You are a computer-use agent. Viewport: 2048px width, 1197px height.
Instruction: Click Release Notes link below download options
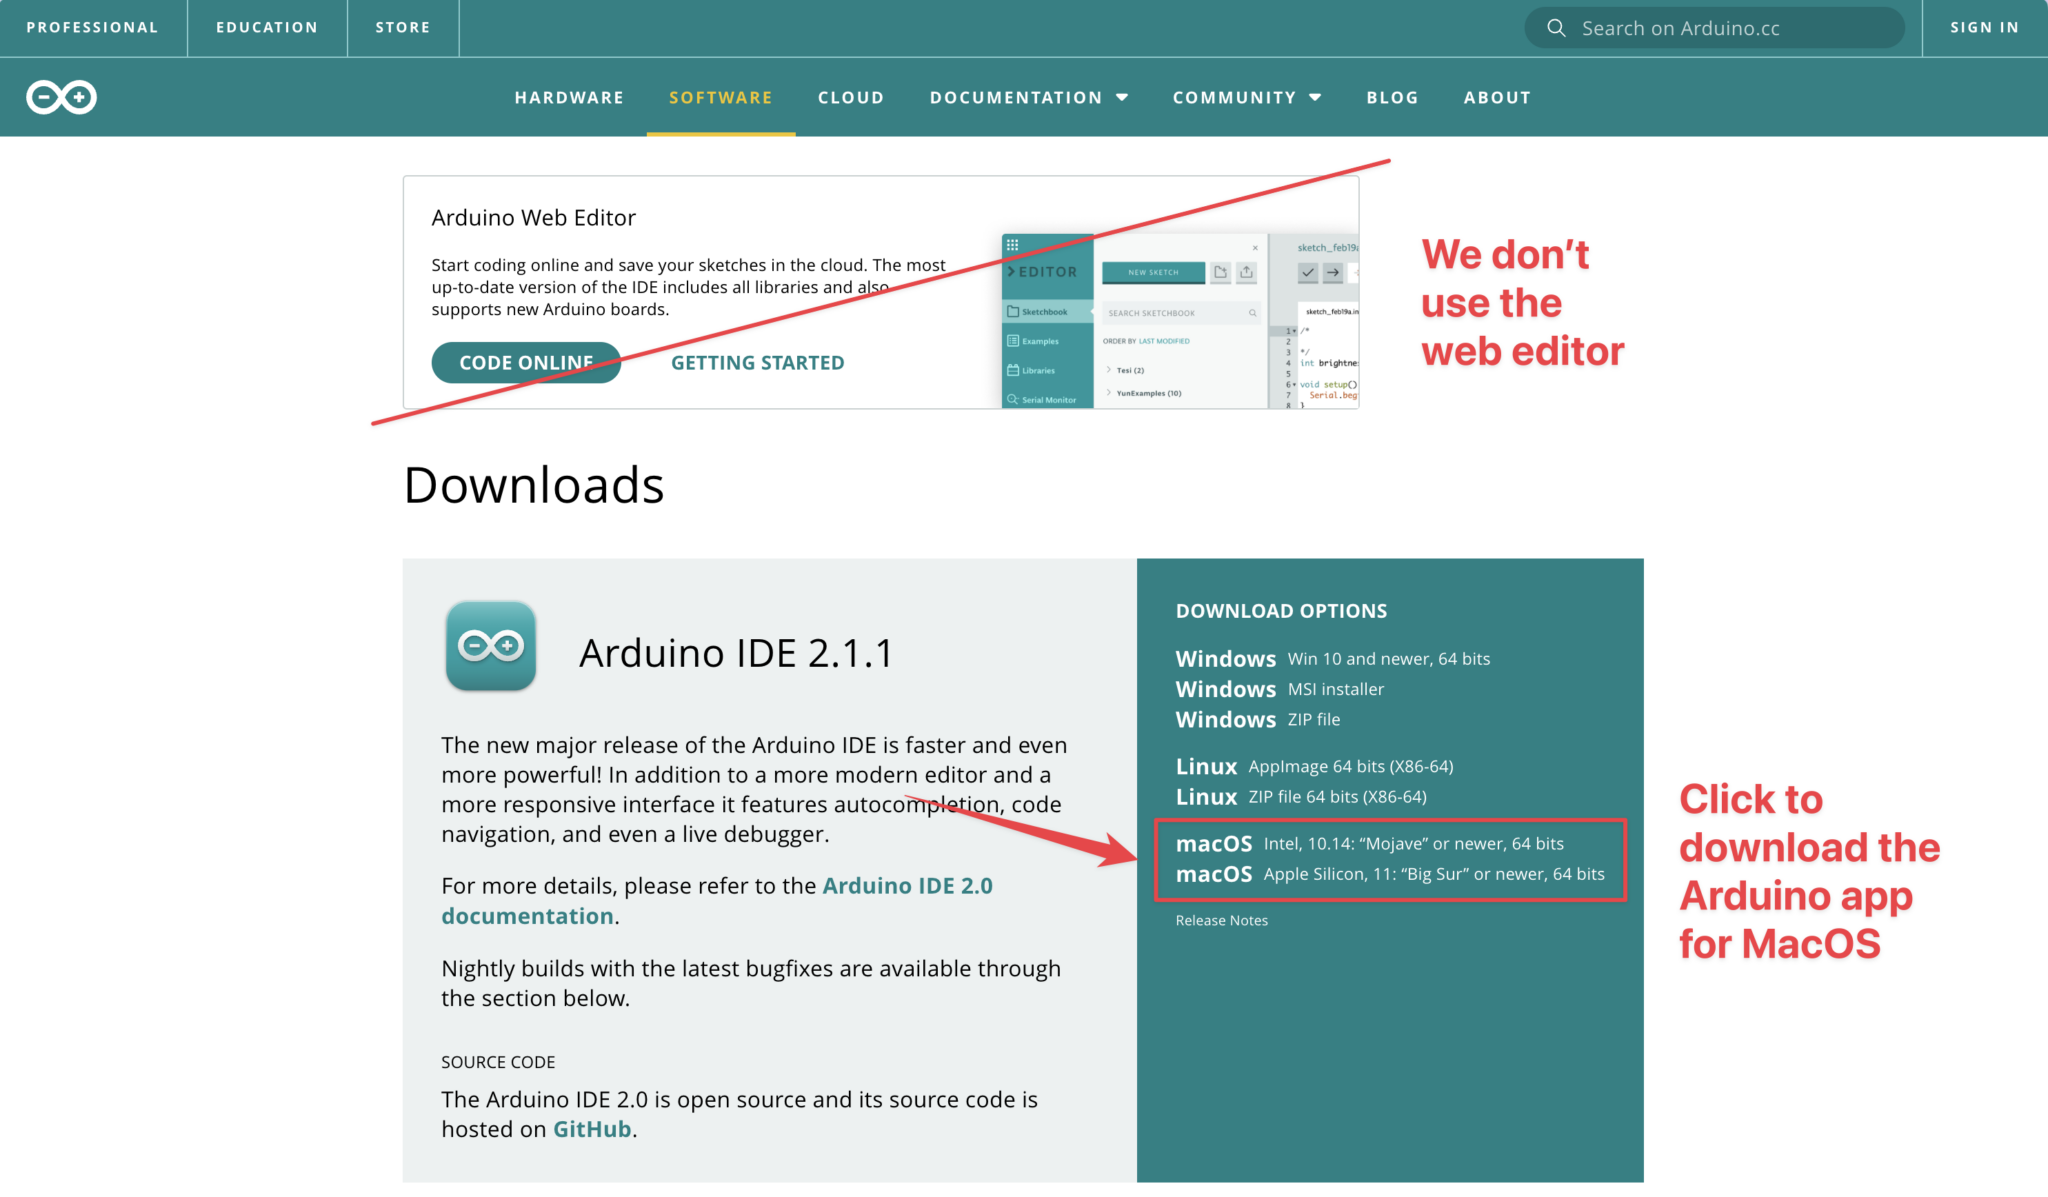tap(1221, 919)
